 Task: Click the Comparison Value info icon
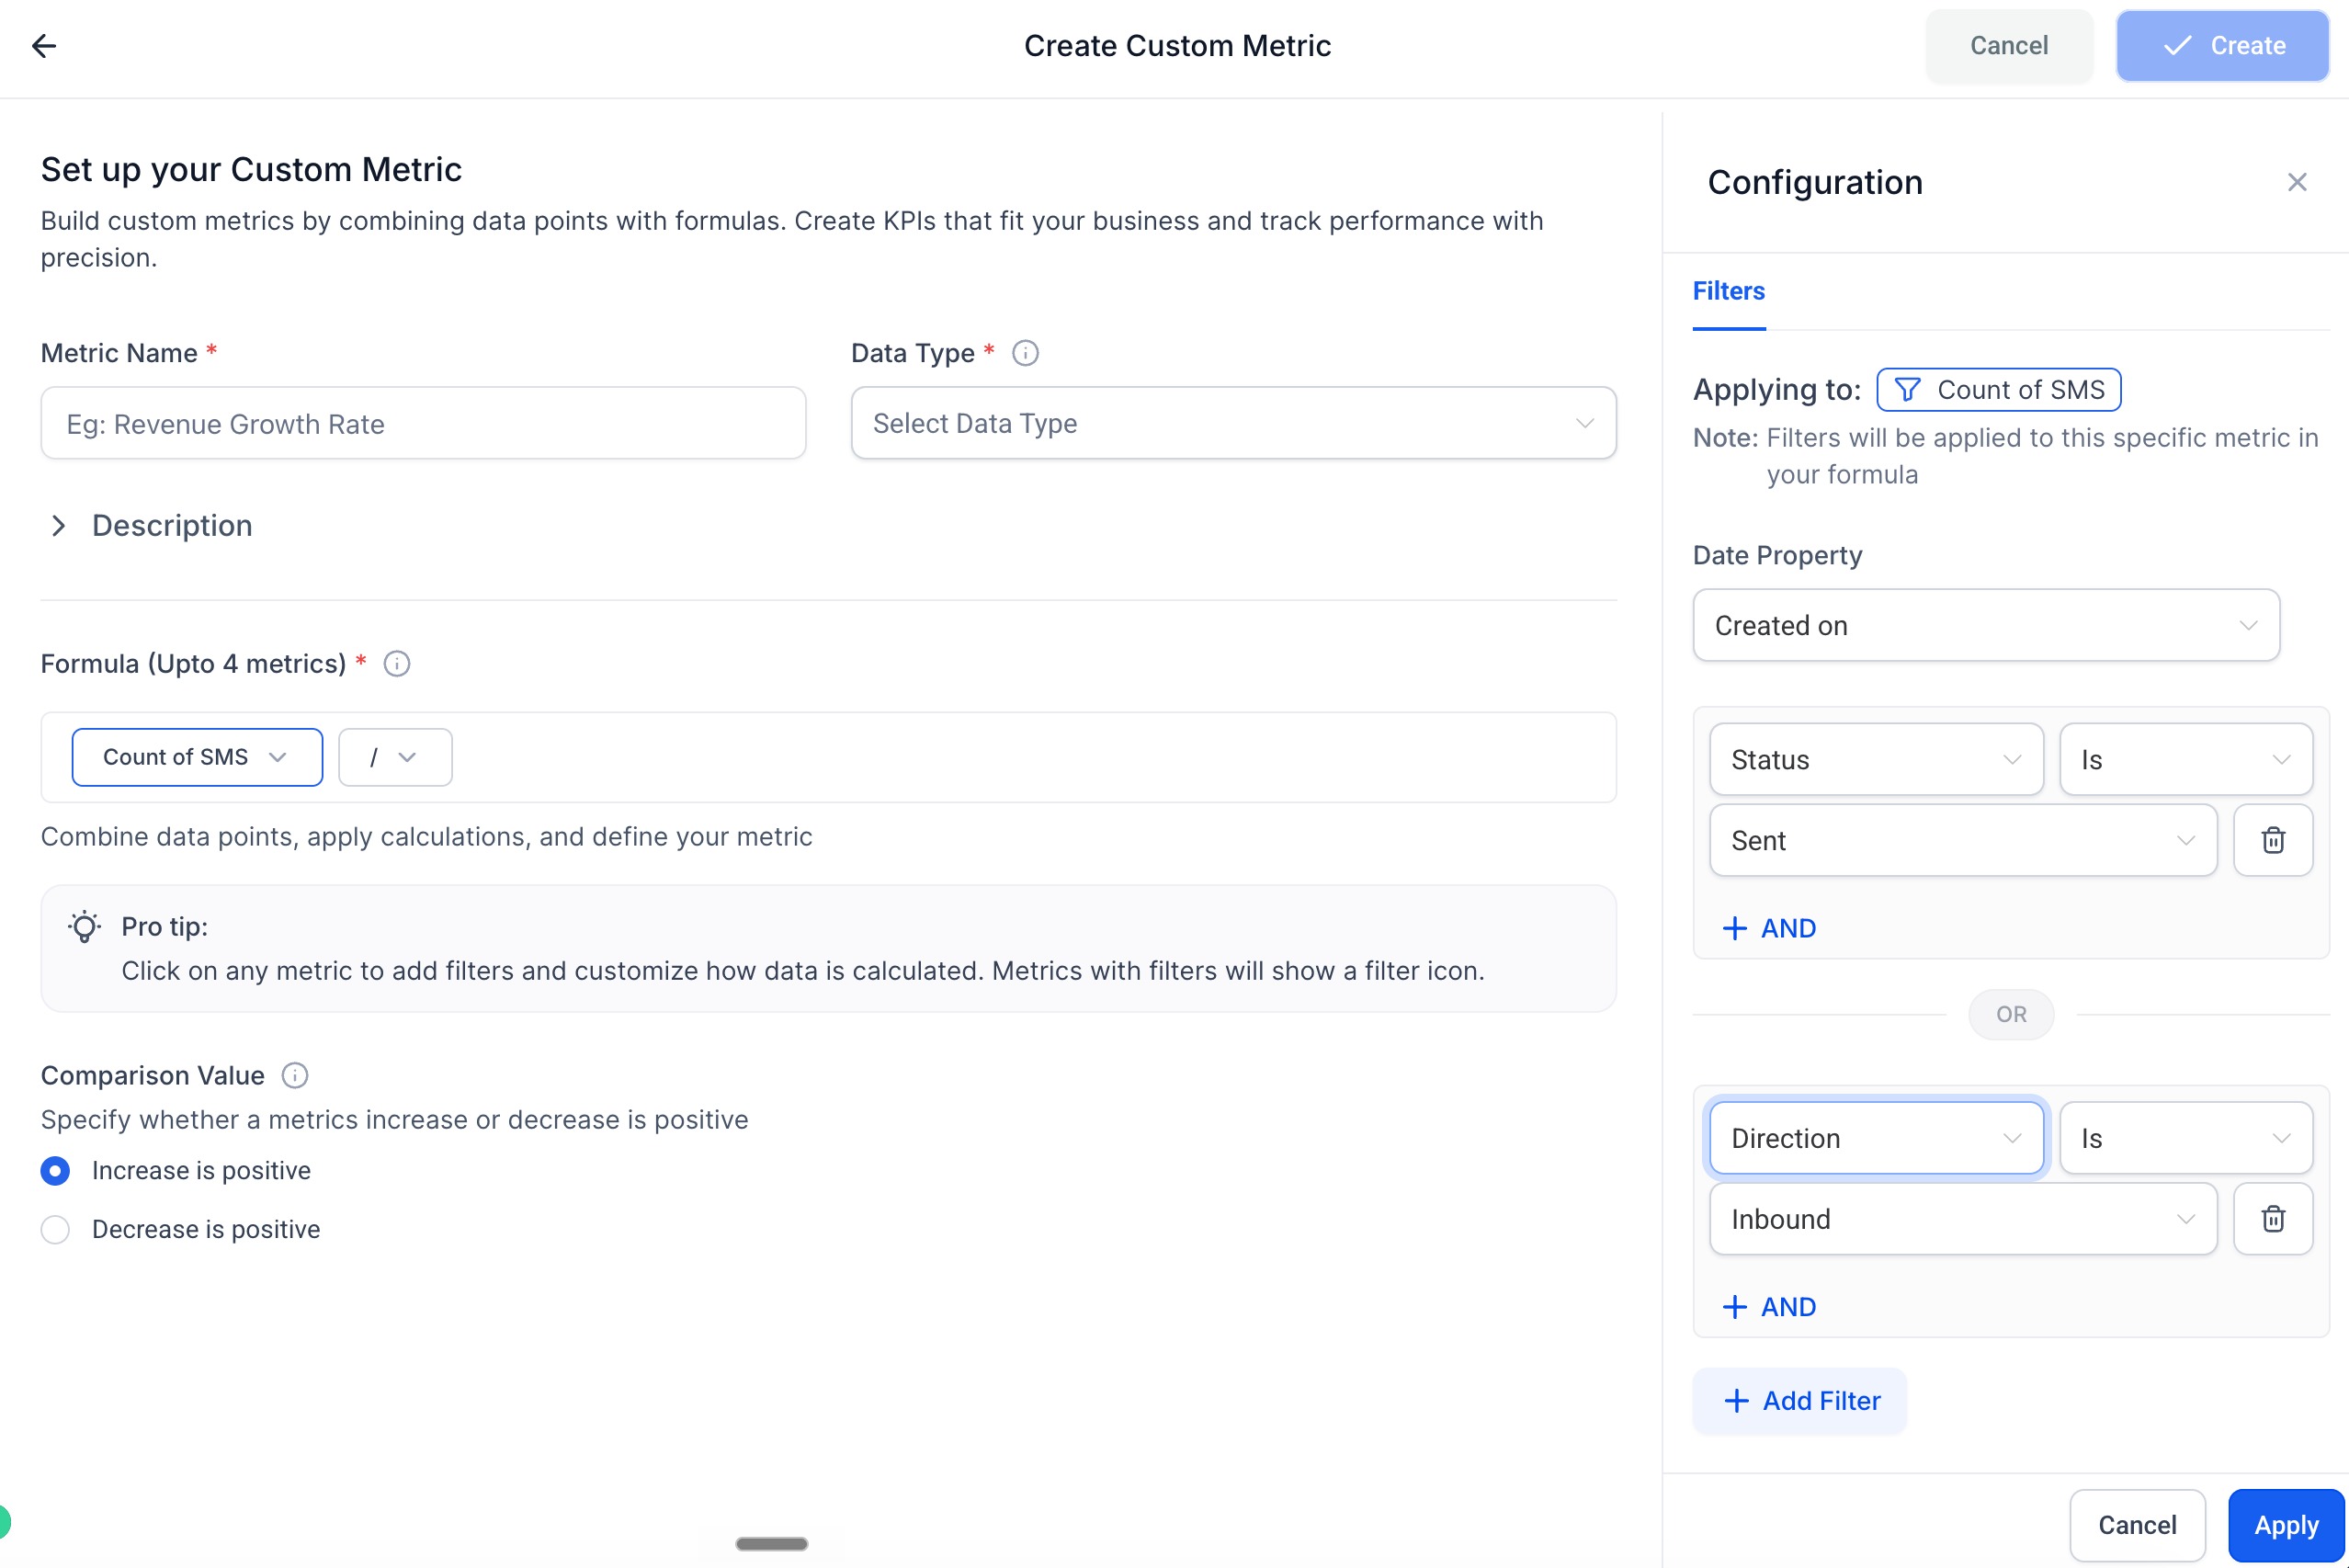click(294, 1076)
